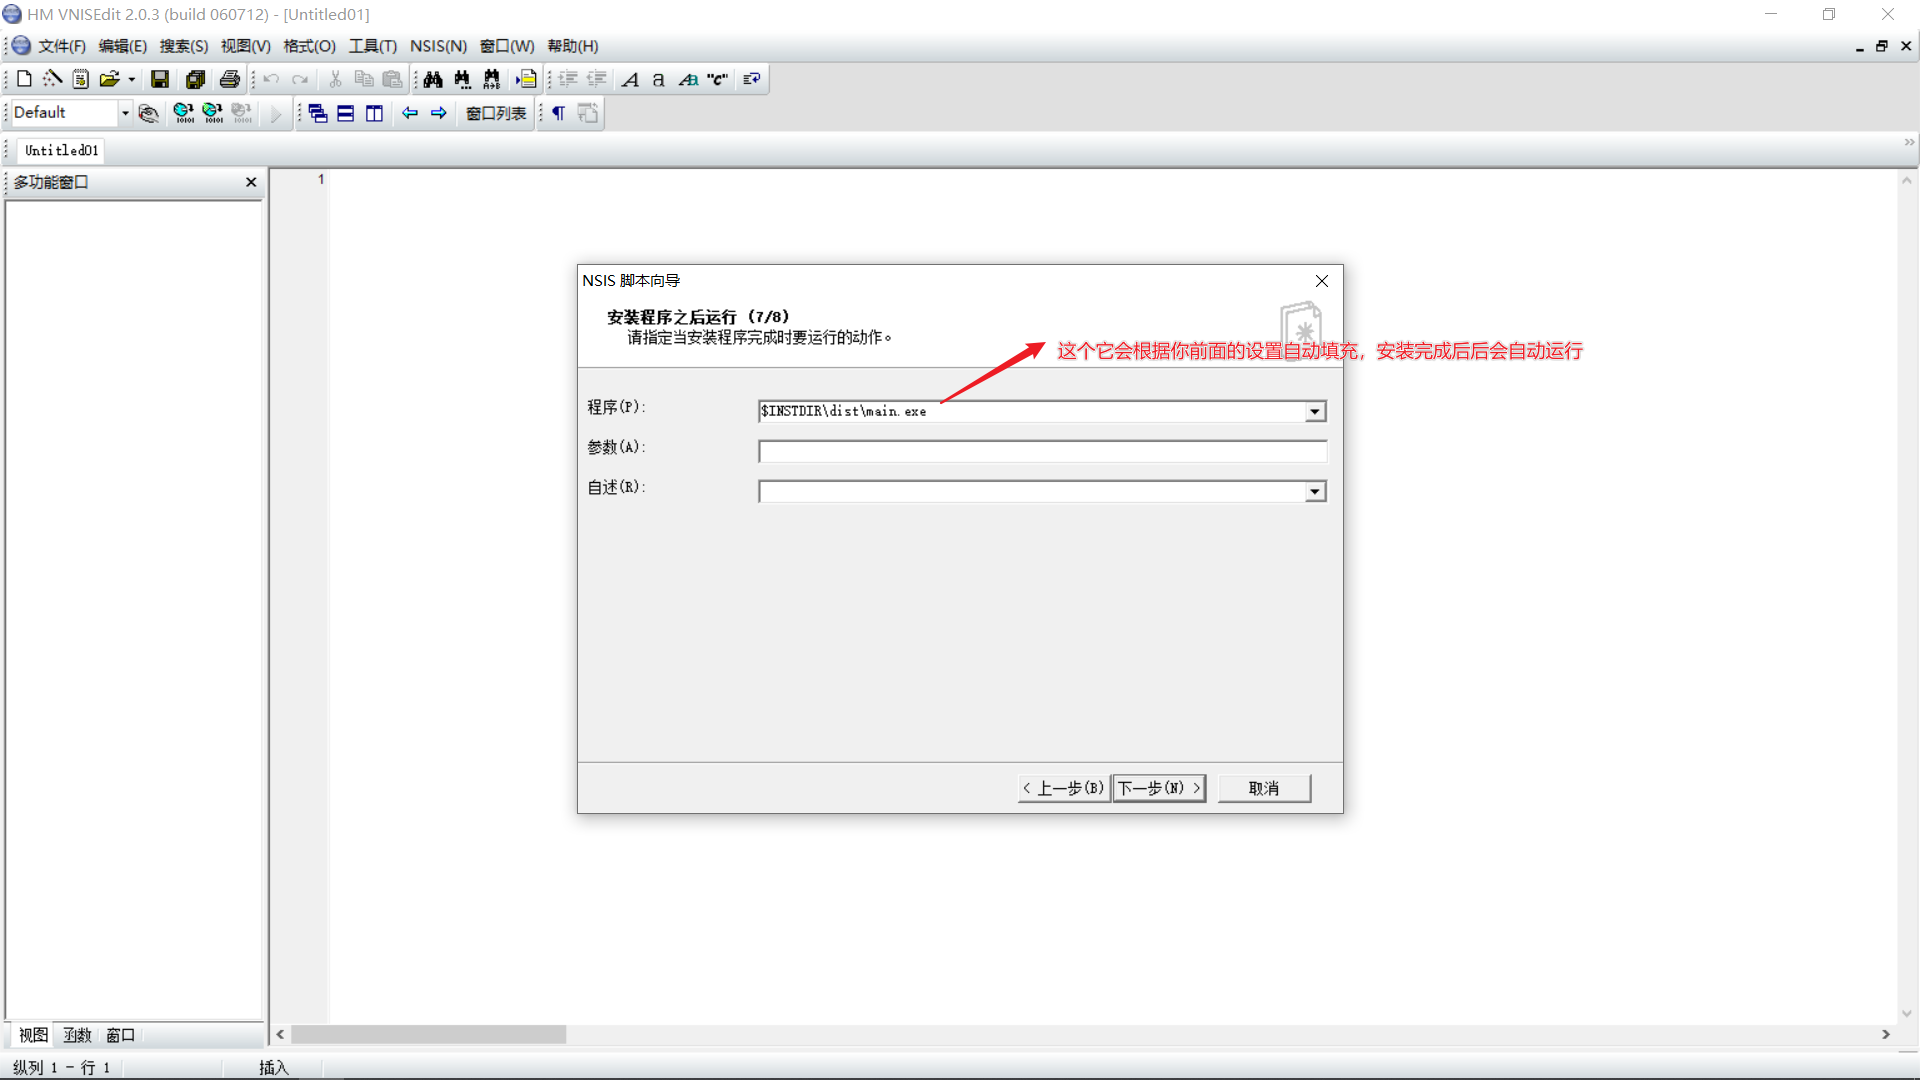The width and height of the screenshot is (1920, 1080).
Task: Open an existing file folder icon
Action: (109, 79)
